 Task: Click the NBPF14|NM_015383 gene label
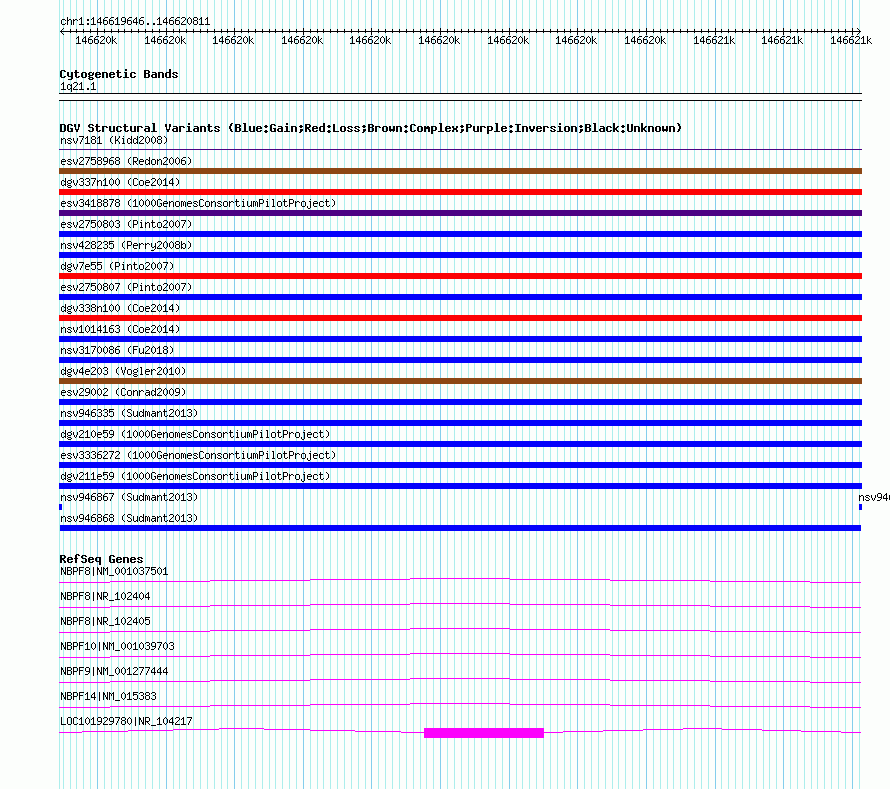108,696
